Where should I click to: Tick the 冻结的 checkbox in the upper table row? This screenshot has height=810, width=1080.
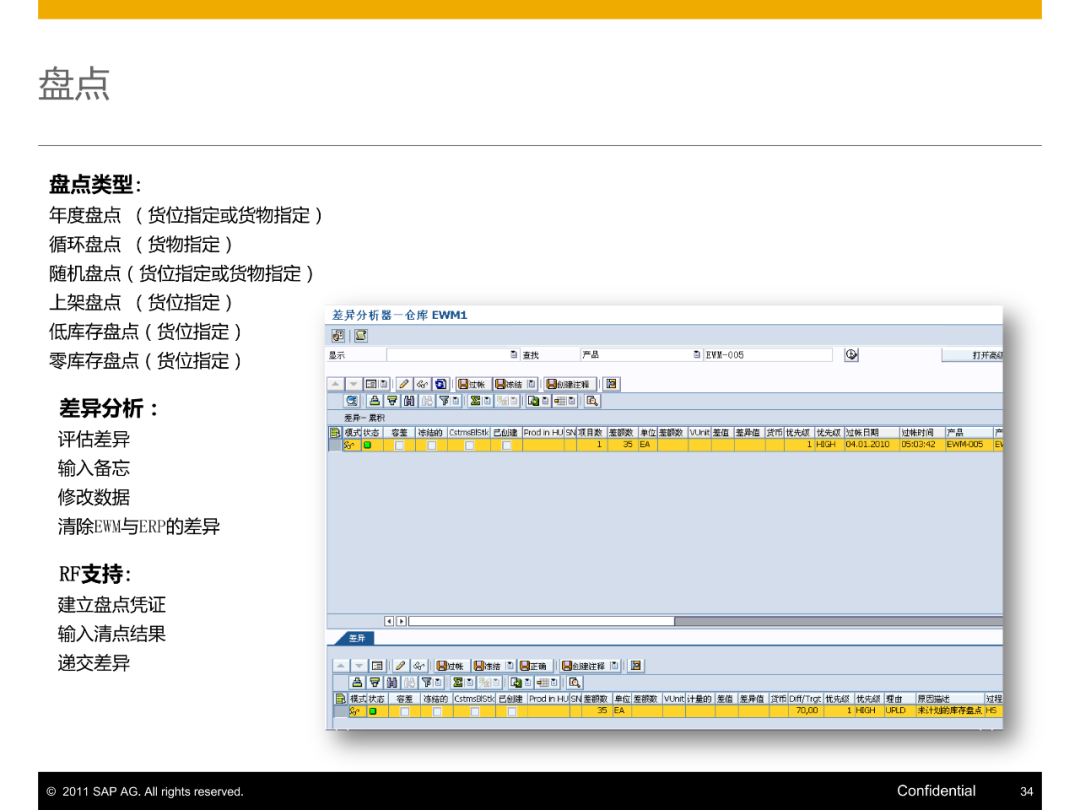click(432, 446)
